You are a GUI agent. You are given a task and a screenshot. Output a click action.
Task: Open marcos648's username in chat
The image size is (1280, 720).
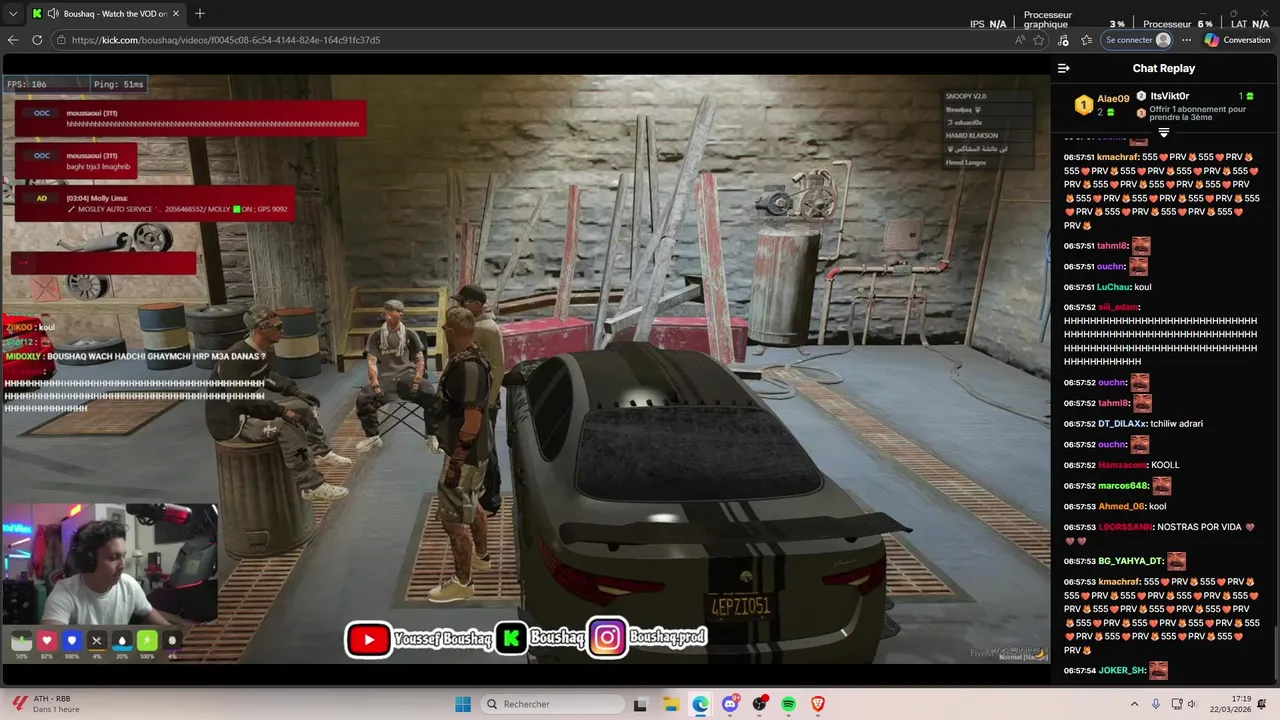pos(1123,486)
